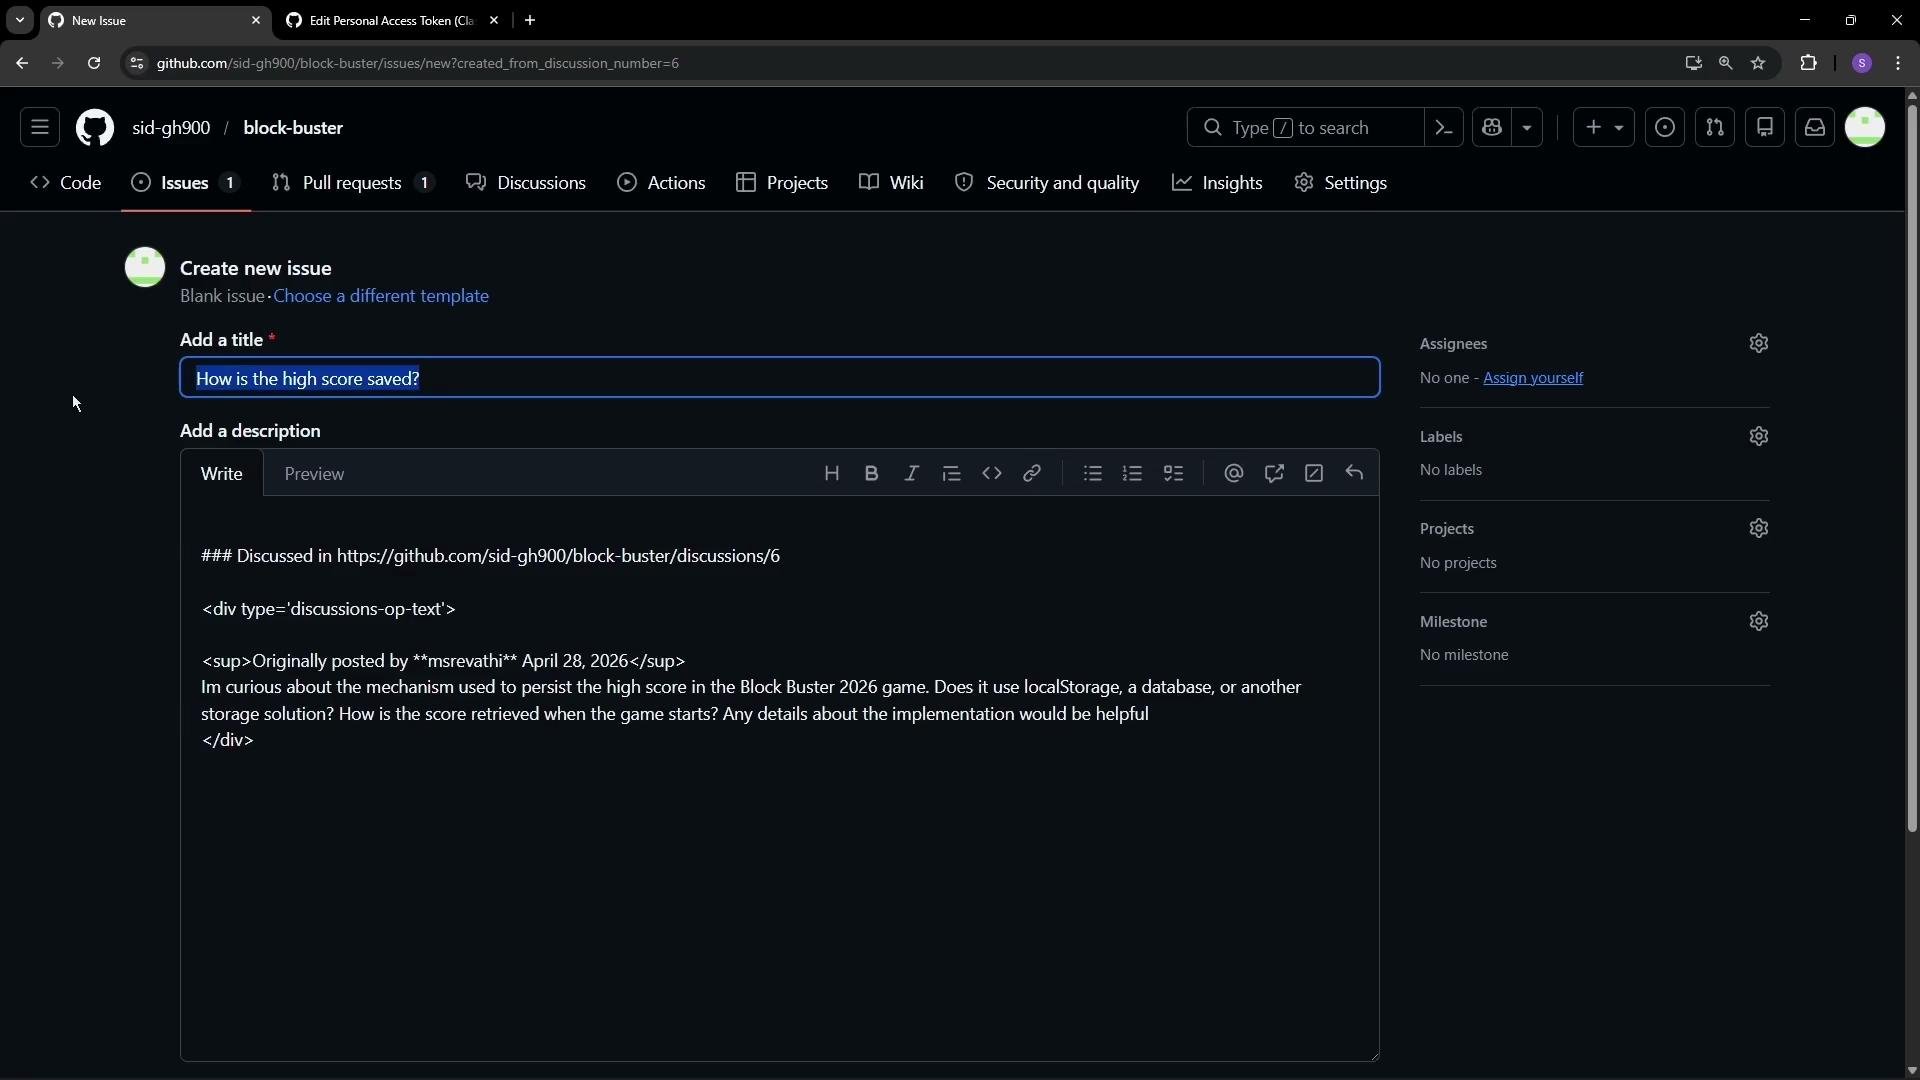The image size is (1920, 1080).
Task: Switch to the Code tab
Action: 66,183
